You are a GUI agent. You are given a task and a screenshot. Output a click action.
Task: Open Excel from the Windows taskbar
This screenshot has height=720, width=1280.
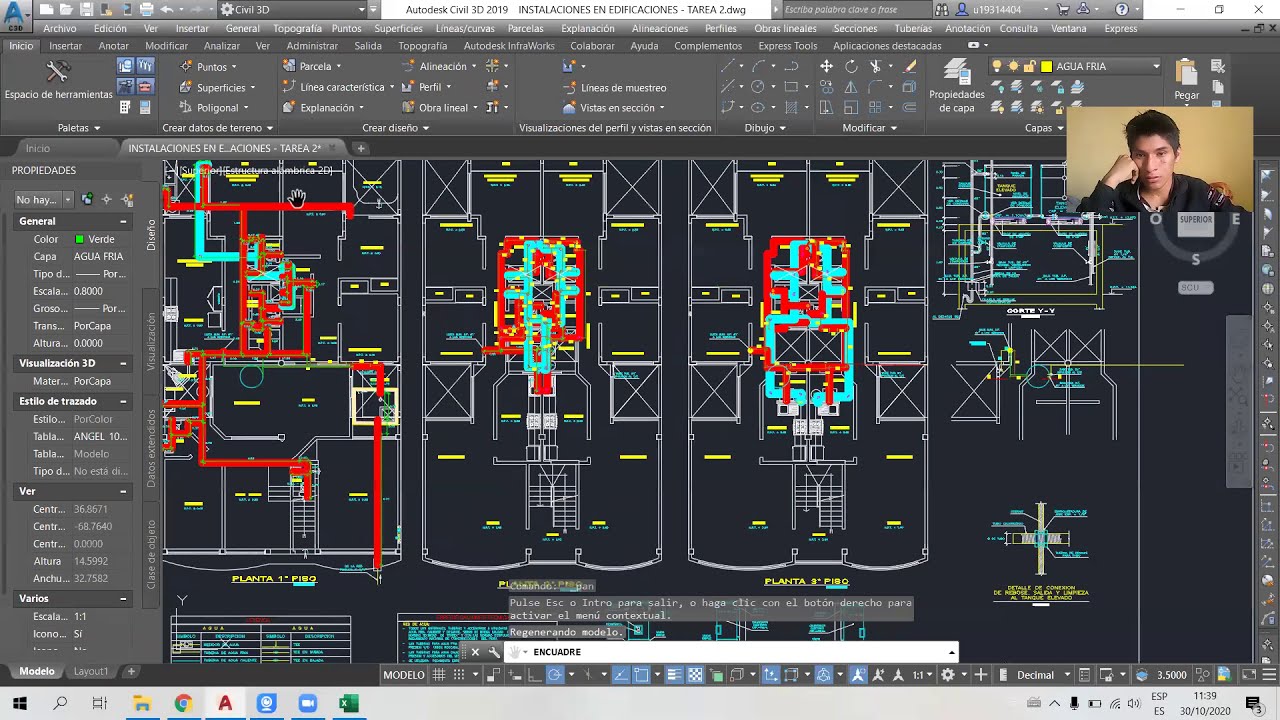[348, 703]
